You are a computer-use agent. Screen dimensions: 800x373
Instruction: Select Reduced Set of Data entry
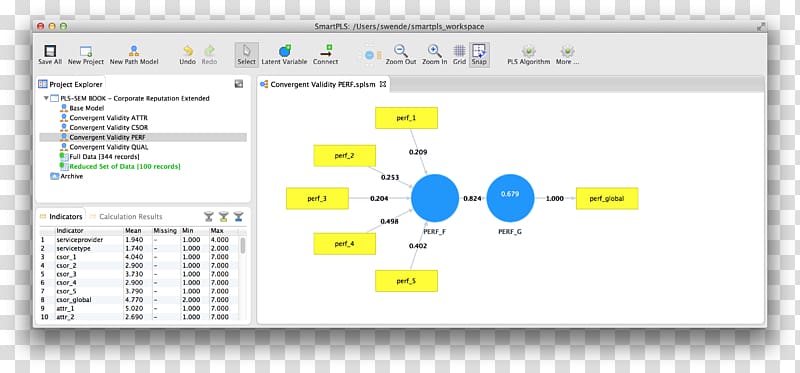click(124, 166)
